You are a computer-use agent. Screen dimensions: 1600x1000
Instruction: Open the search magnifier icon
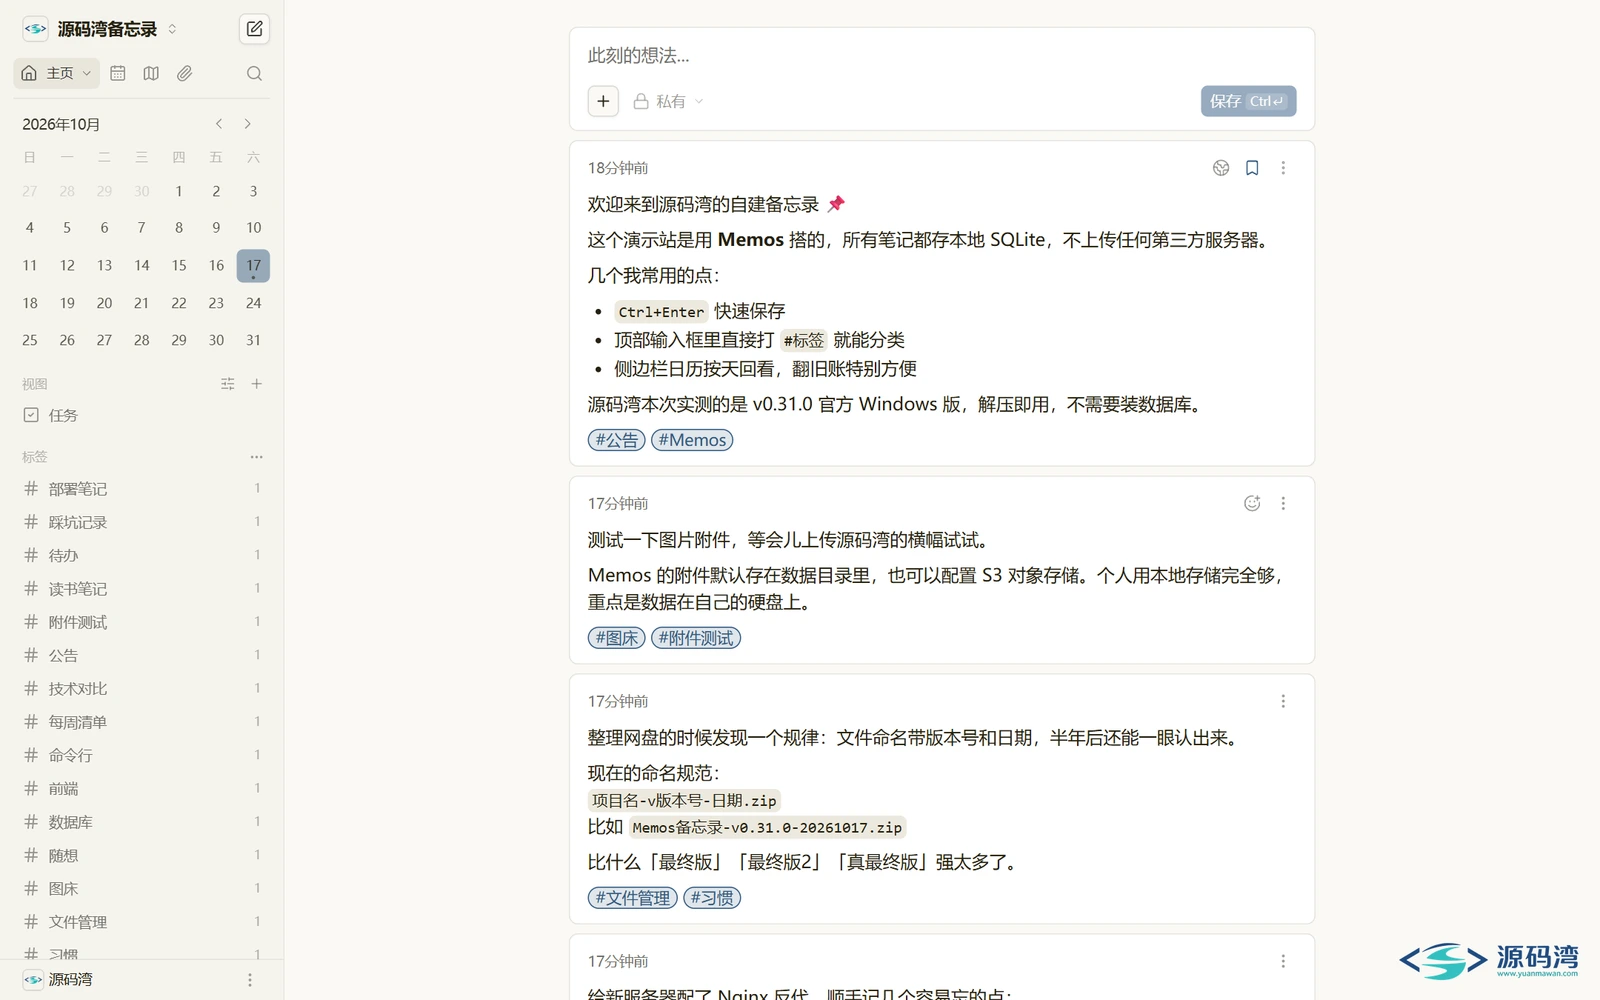254,73
